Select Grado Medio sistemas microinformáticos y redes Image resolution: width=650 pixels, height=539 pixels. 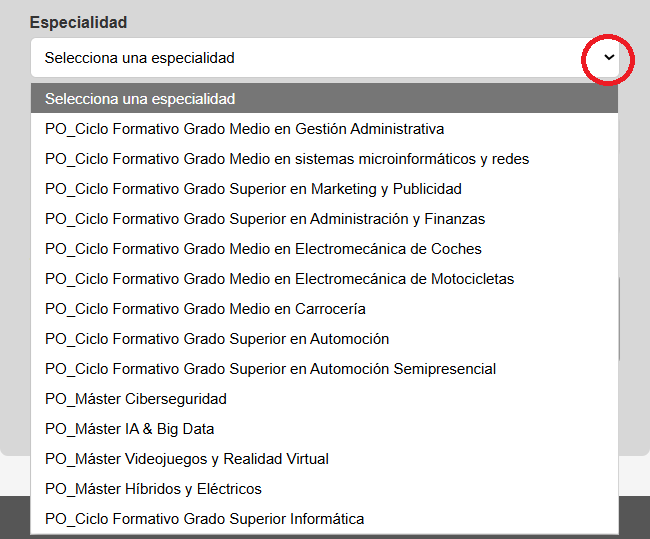tap(287, 159)
